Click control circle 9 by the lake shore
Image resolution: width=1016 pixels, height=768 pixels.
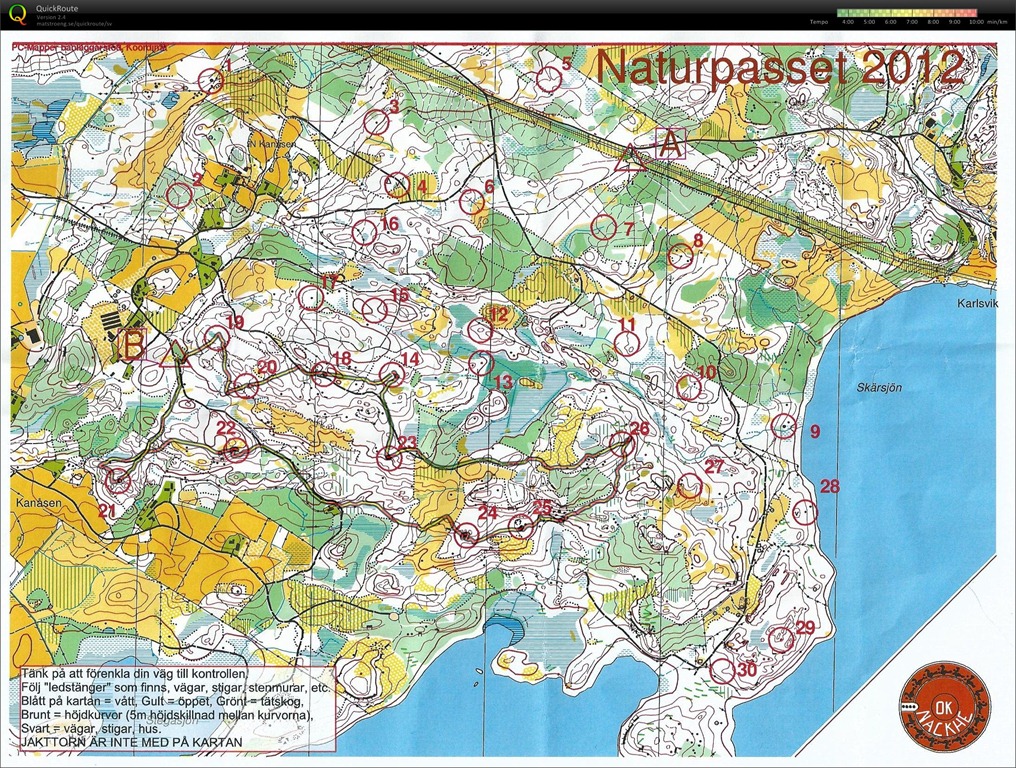(785, 427)
